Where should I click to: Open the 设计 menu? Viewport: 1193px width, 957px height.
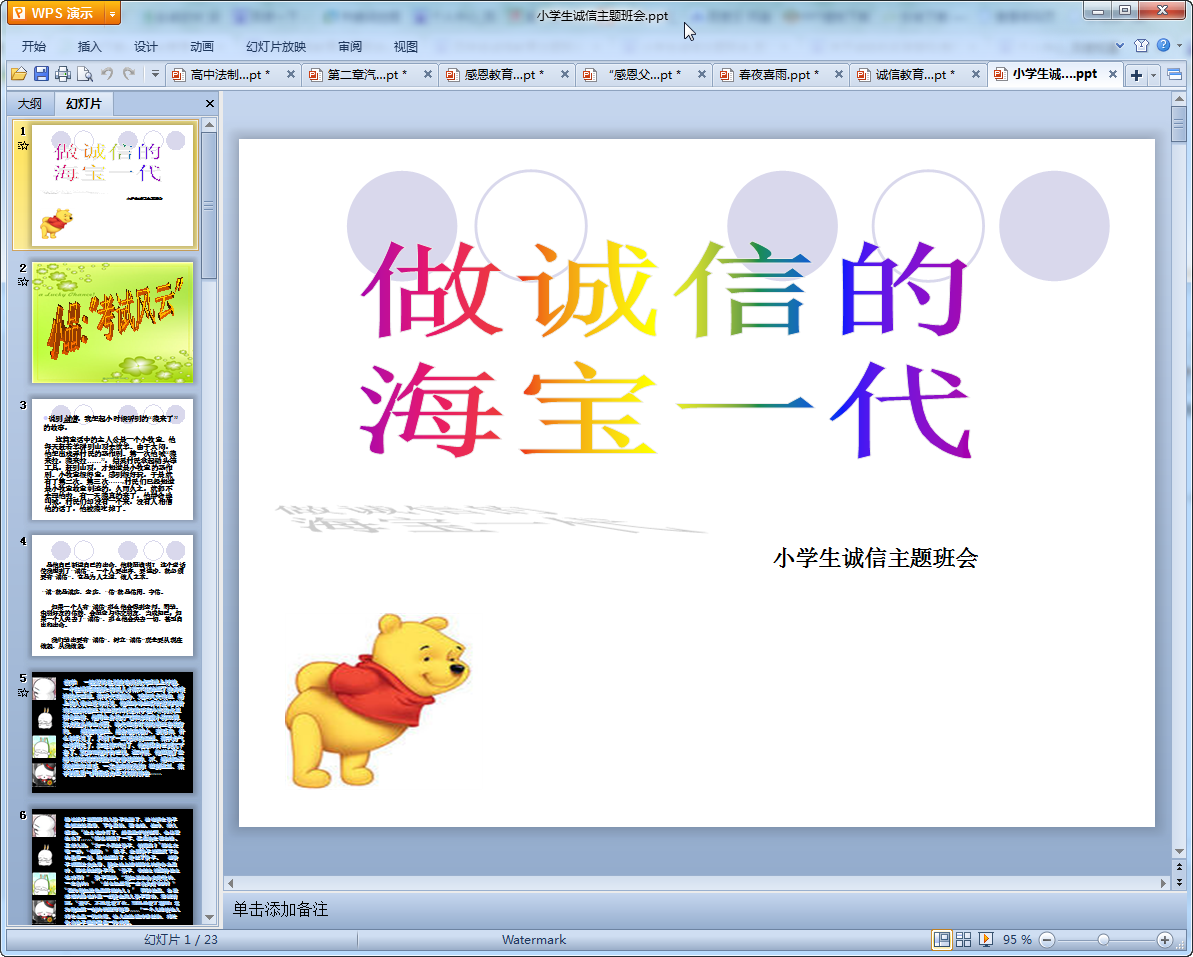click(145, 46)
